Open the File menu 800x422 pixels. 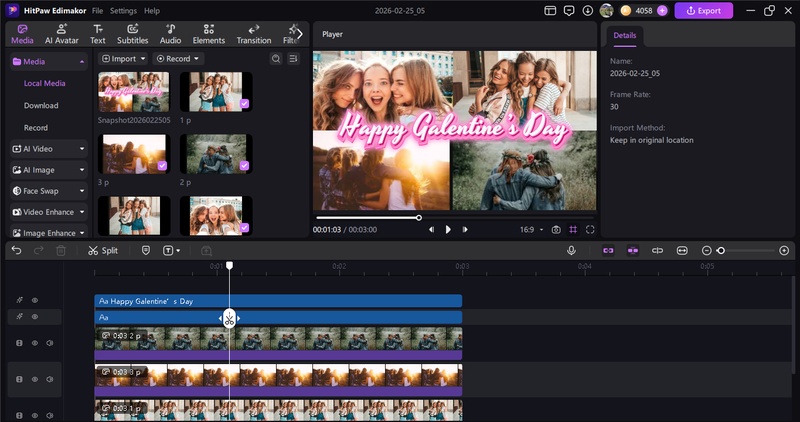click(97, 11)
